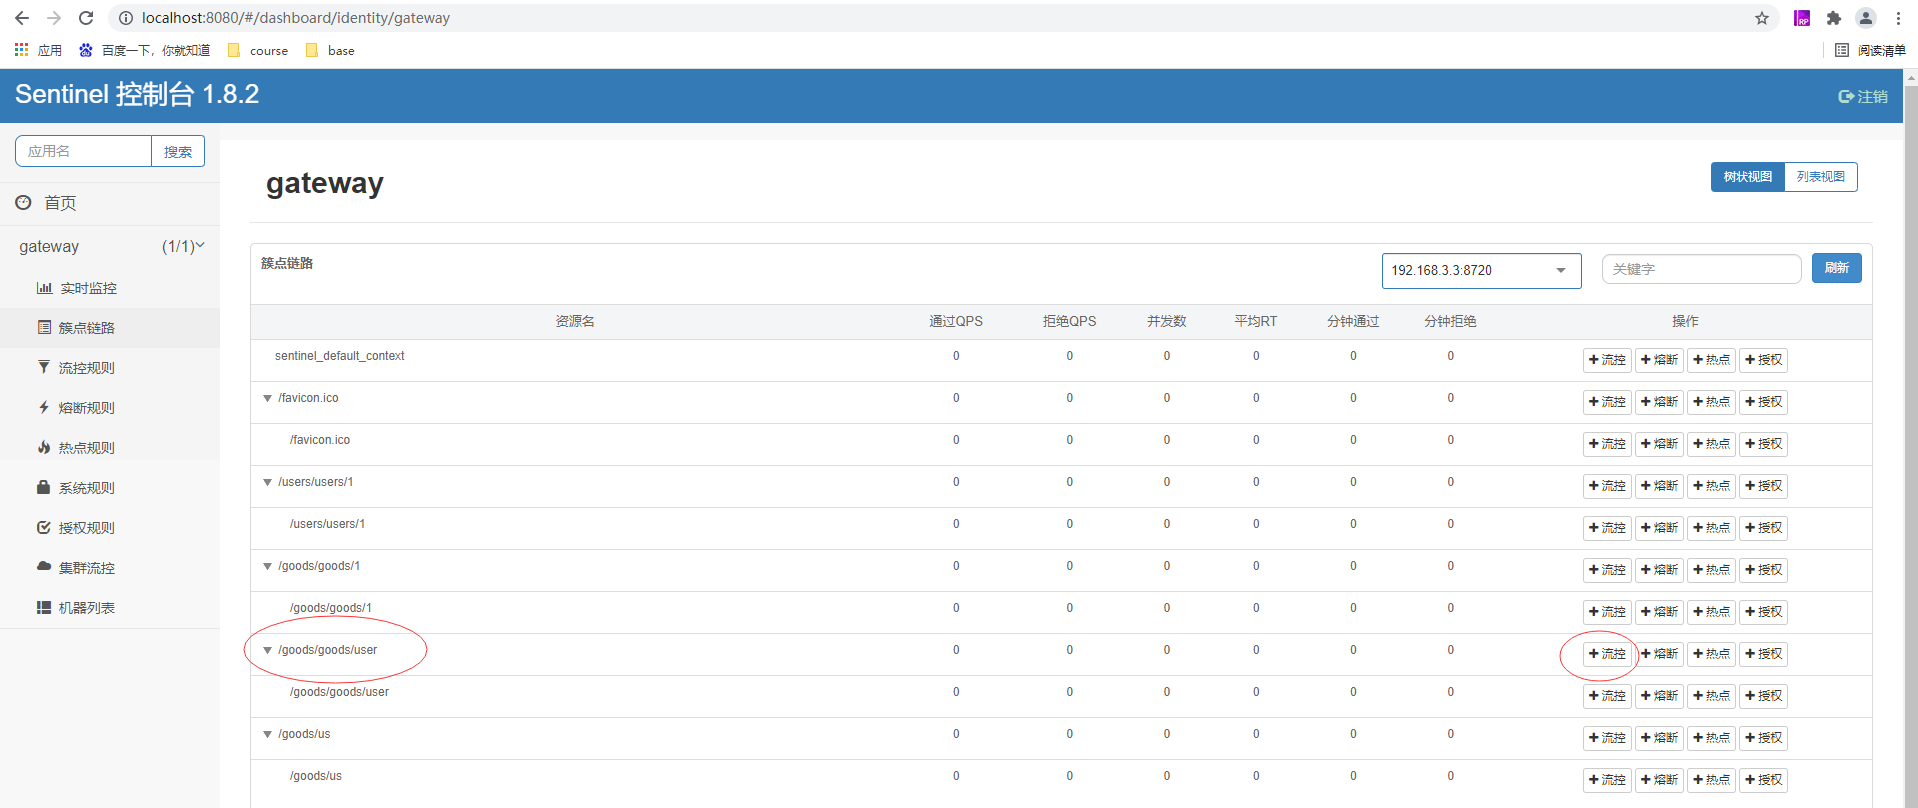
Task: Add 熔断 rule for child /goods/goods/1
Action: pyautogui.click(x=1659, y=612)
